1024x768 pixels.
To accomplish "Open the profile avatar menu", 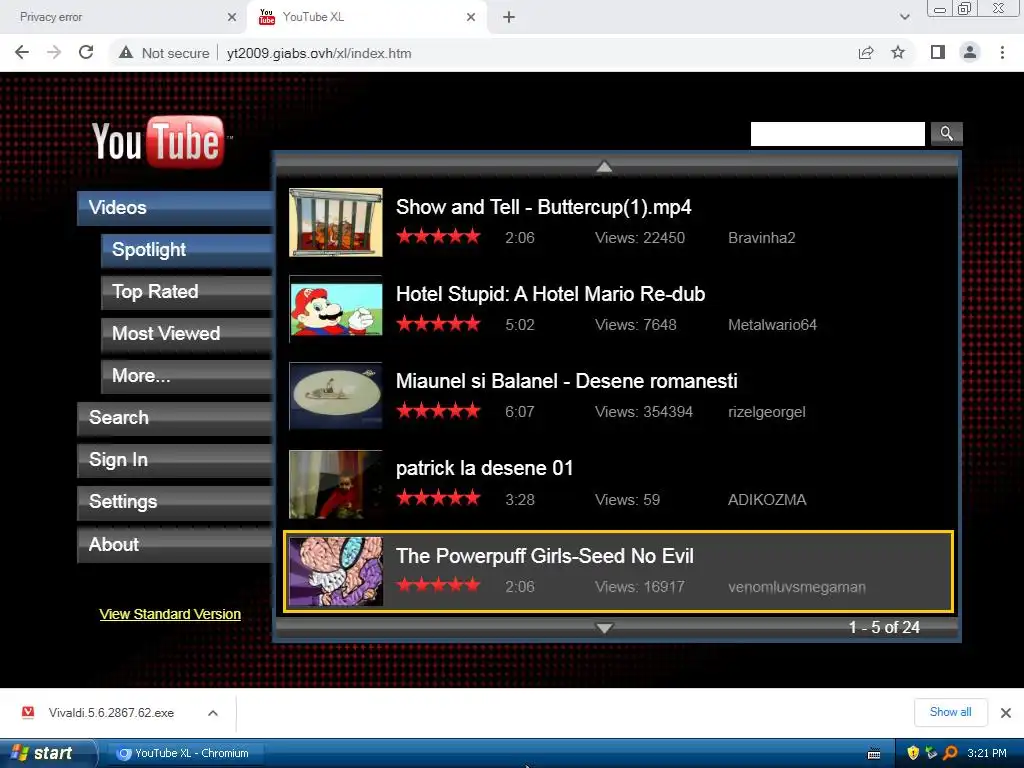I will [x=970, y=53].
